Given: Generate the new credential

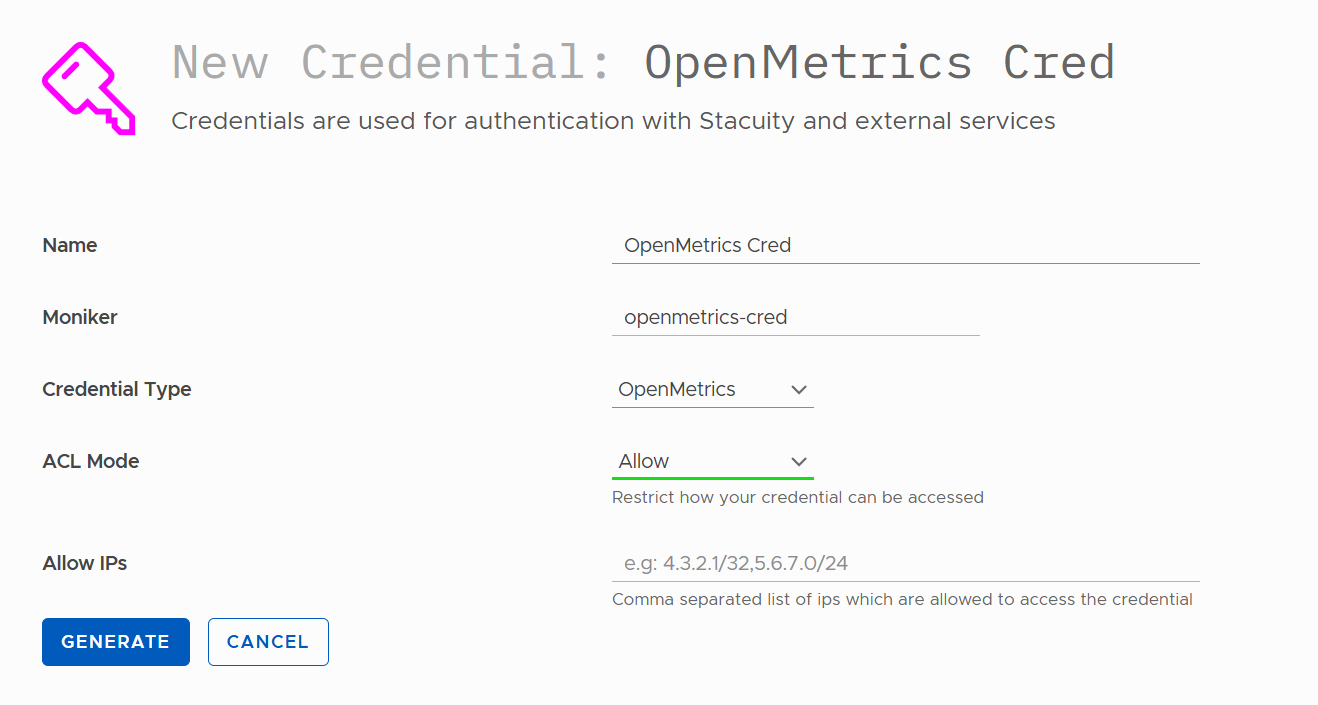Looking at the screenshot, I should pyautogui.click(x=116, y=642).
